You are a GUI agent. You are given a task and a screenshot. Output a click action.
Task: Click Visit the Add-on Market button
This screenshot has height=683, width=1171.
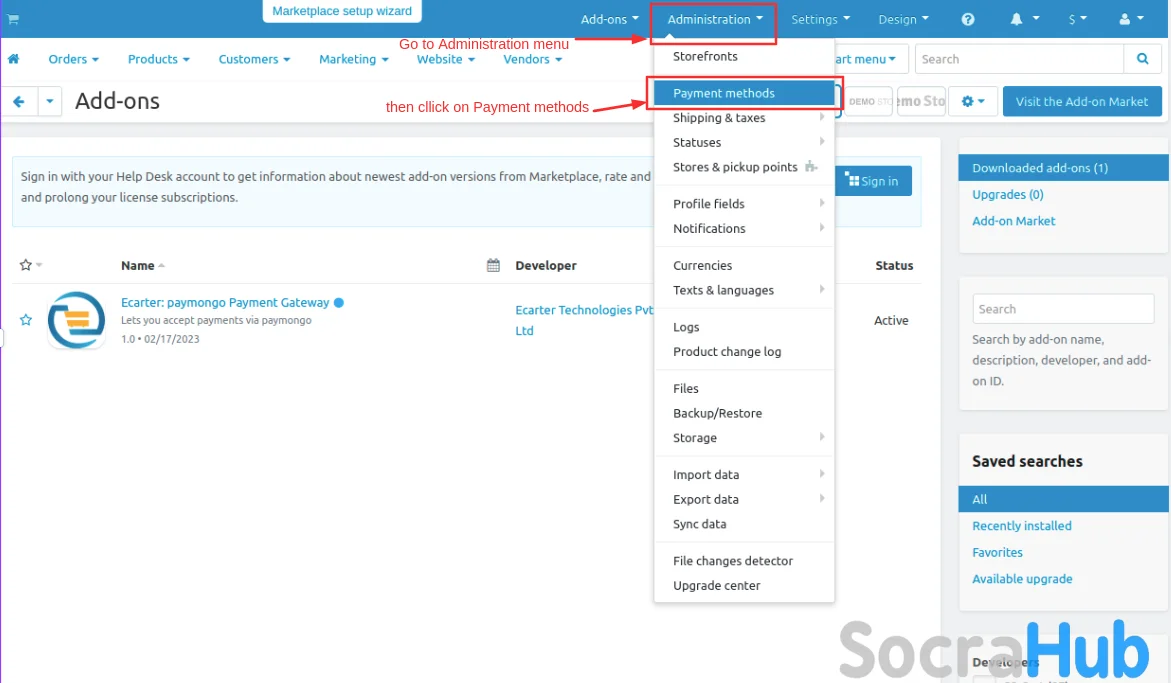coord(1081,101)
